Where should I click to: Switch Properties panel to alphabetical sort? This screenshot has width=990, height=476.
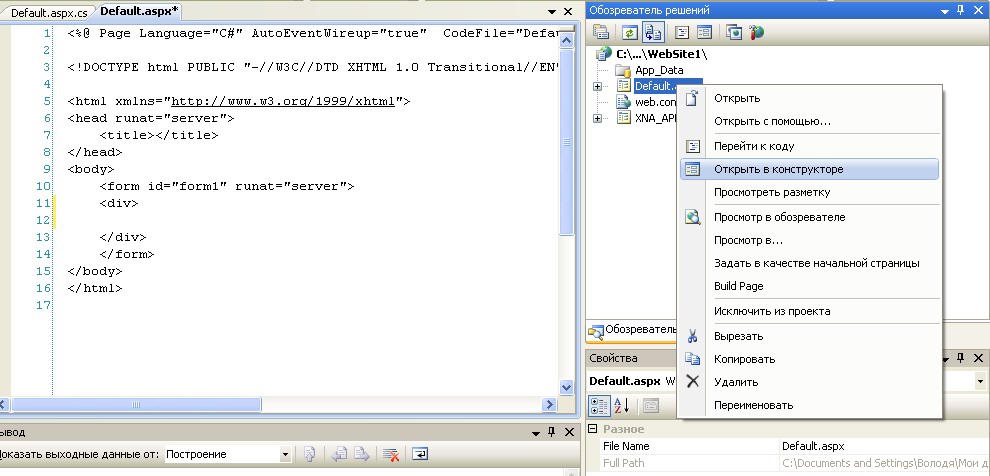tap(621, 405)
